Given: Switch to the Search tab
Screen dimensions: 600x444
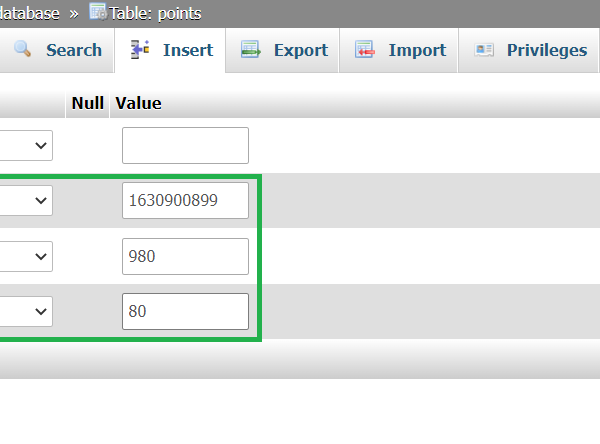Looking at the screenshot, I should tap(73, 50).
